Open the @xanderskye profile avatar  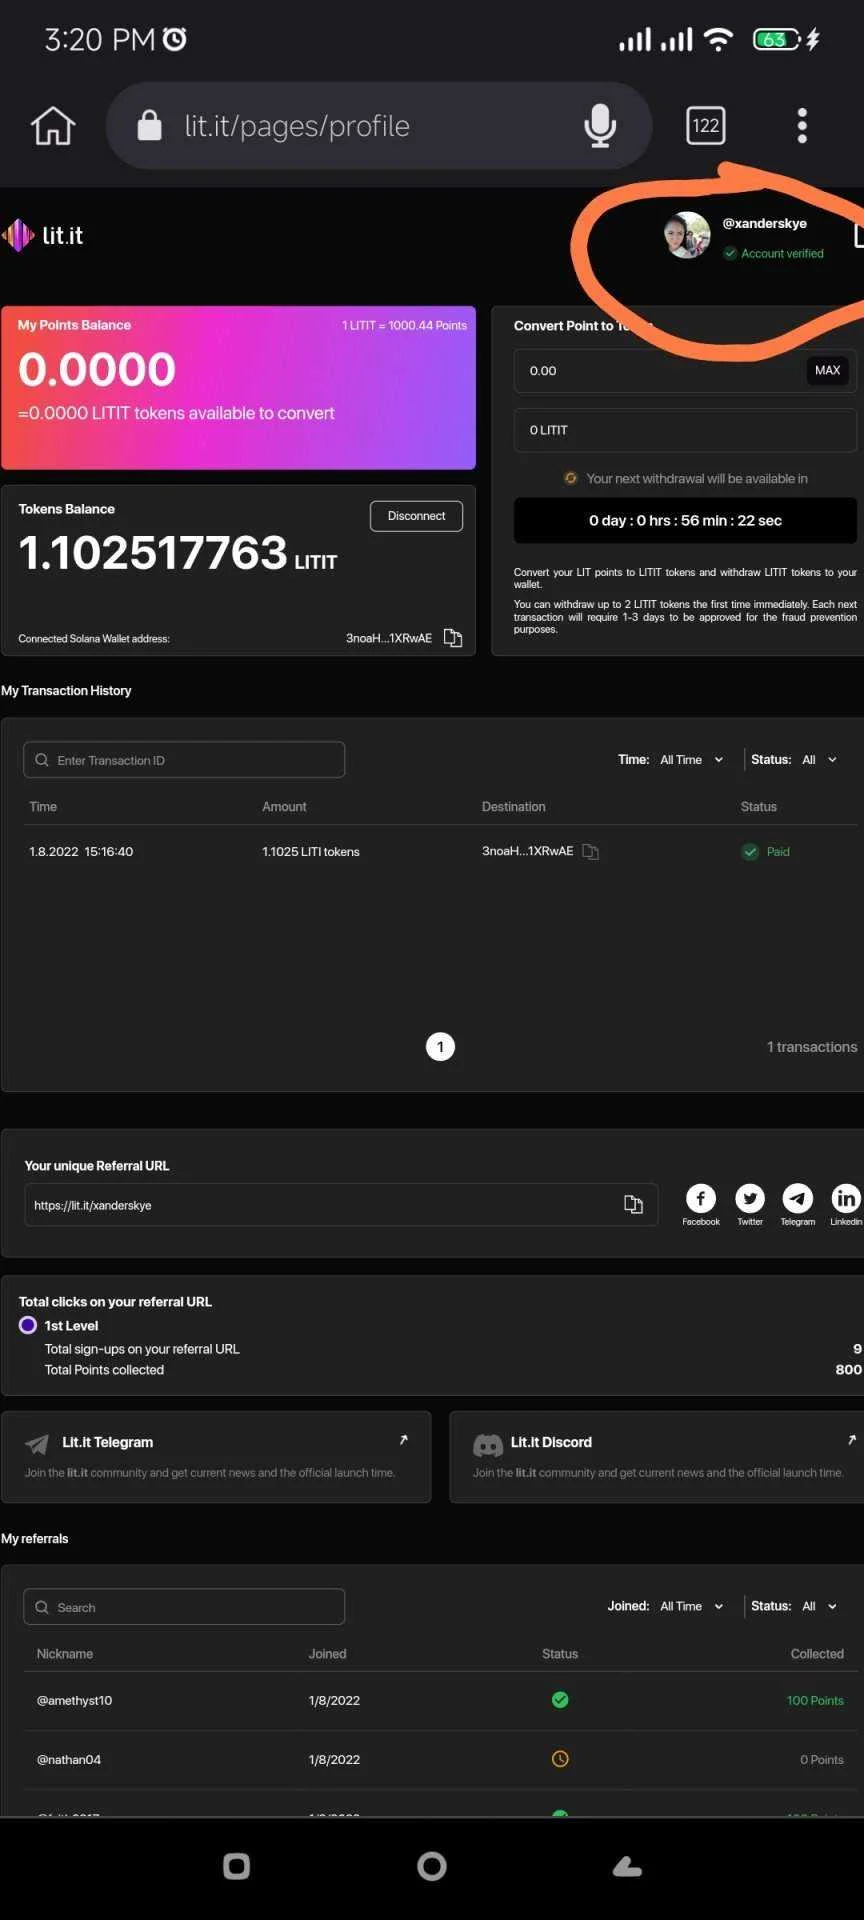click(x=687, y=235)
